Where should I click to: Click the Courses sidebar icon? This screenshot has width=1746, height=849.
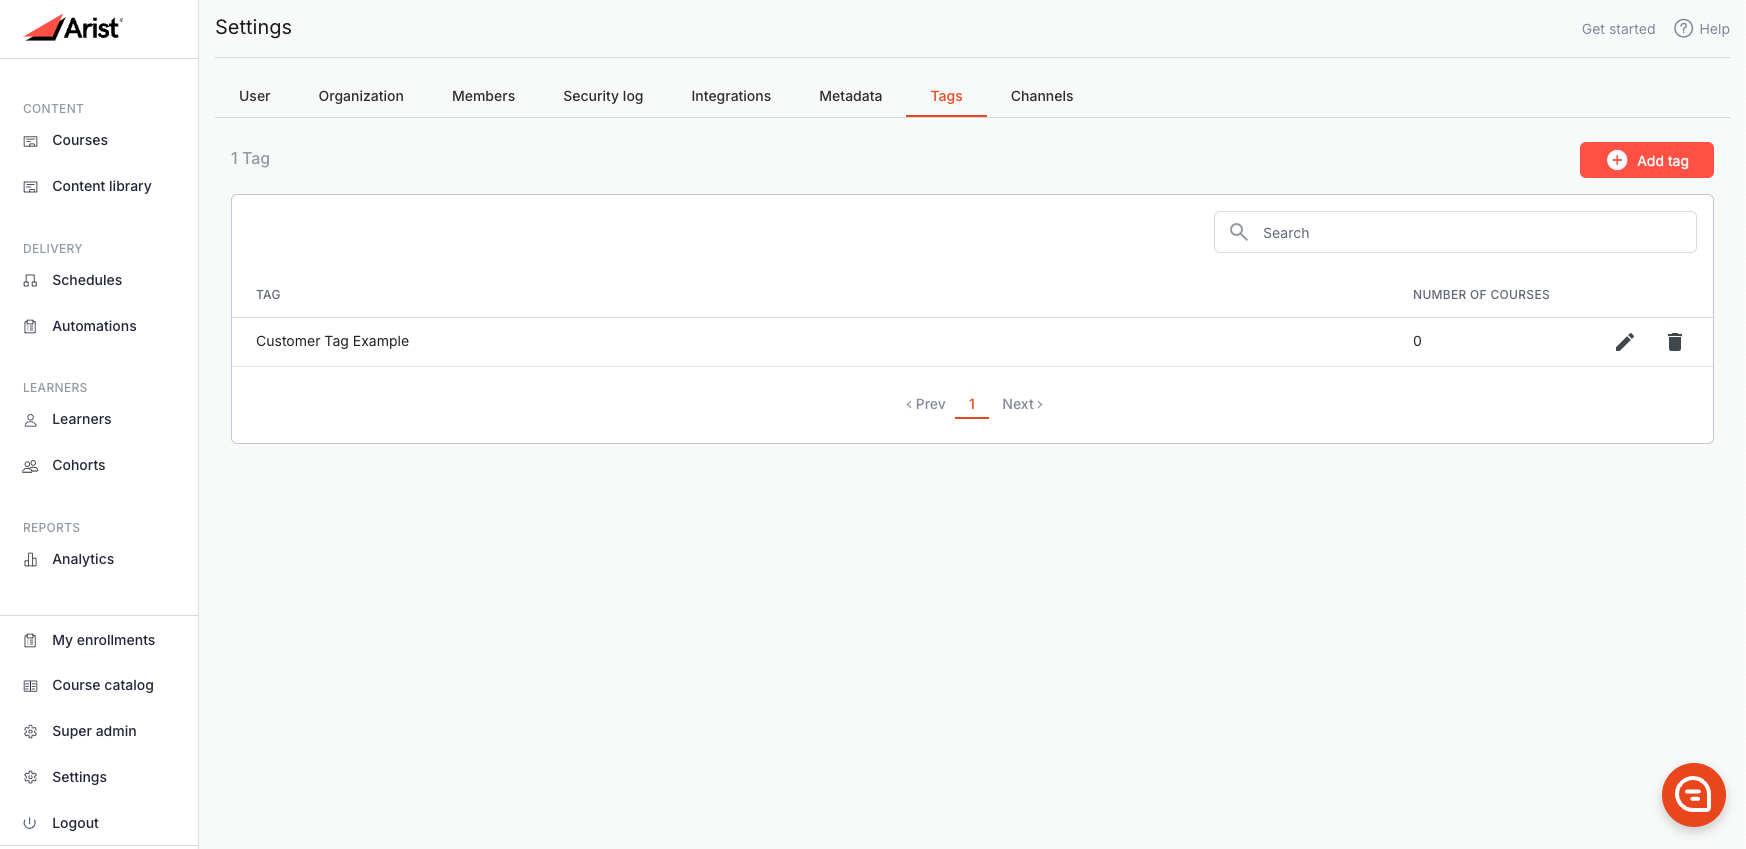click(x=31, y=141)
